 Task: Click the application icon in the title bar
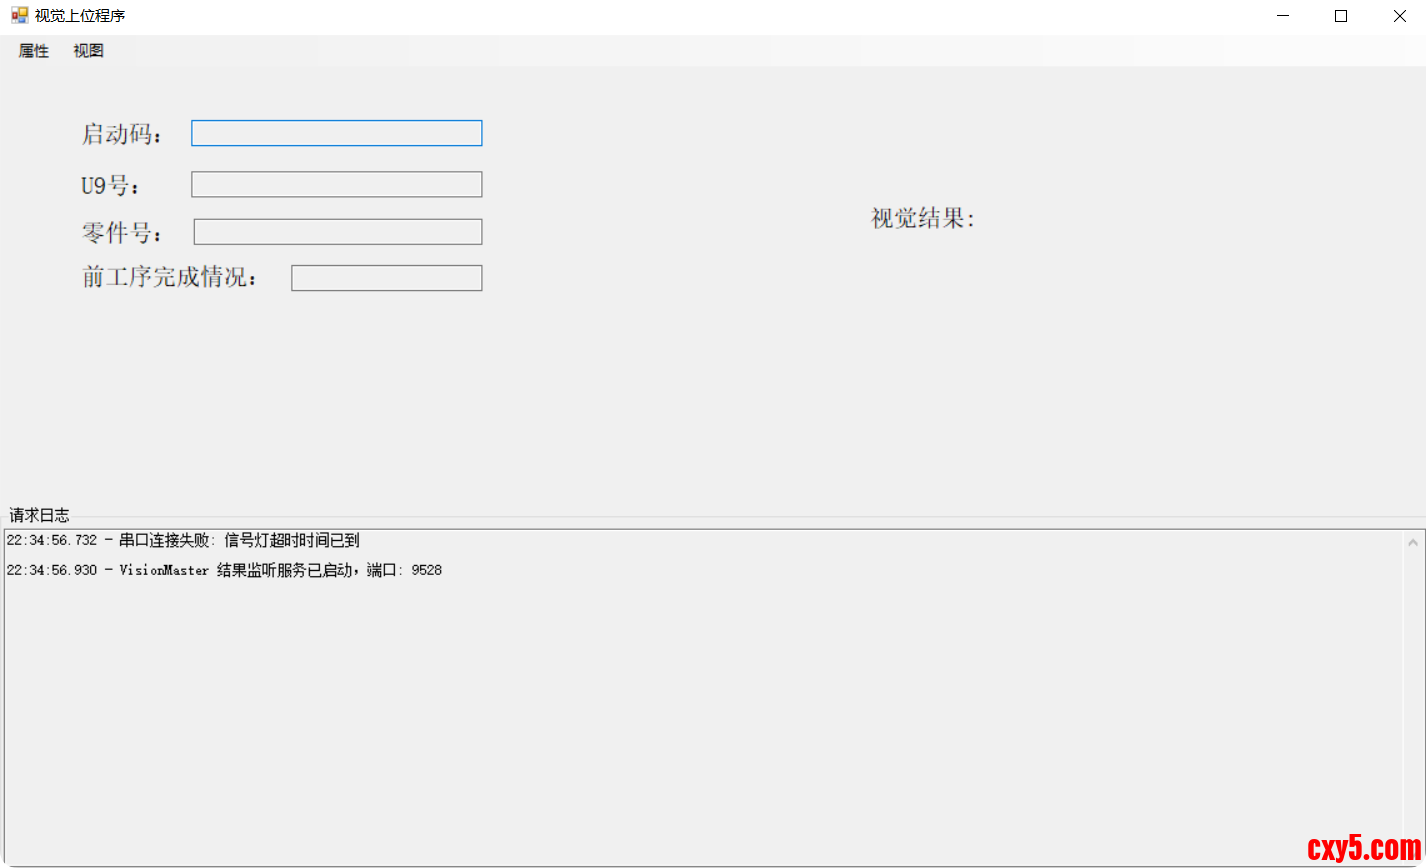pyautogui.click(x=19, y=16)
